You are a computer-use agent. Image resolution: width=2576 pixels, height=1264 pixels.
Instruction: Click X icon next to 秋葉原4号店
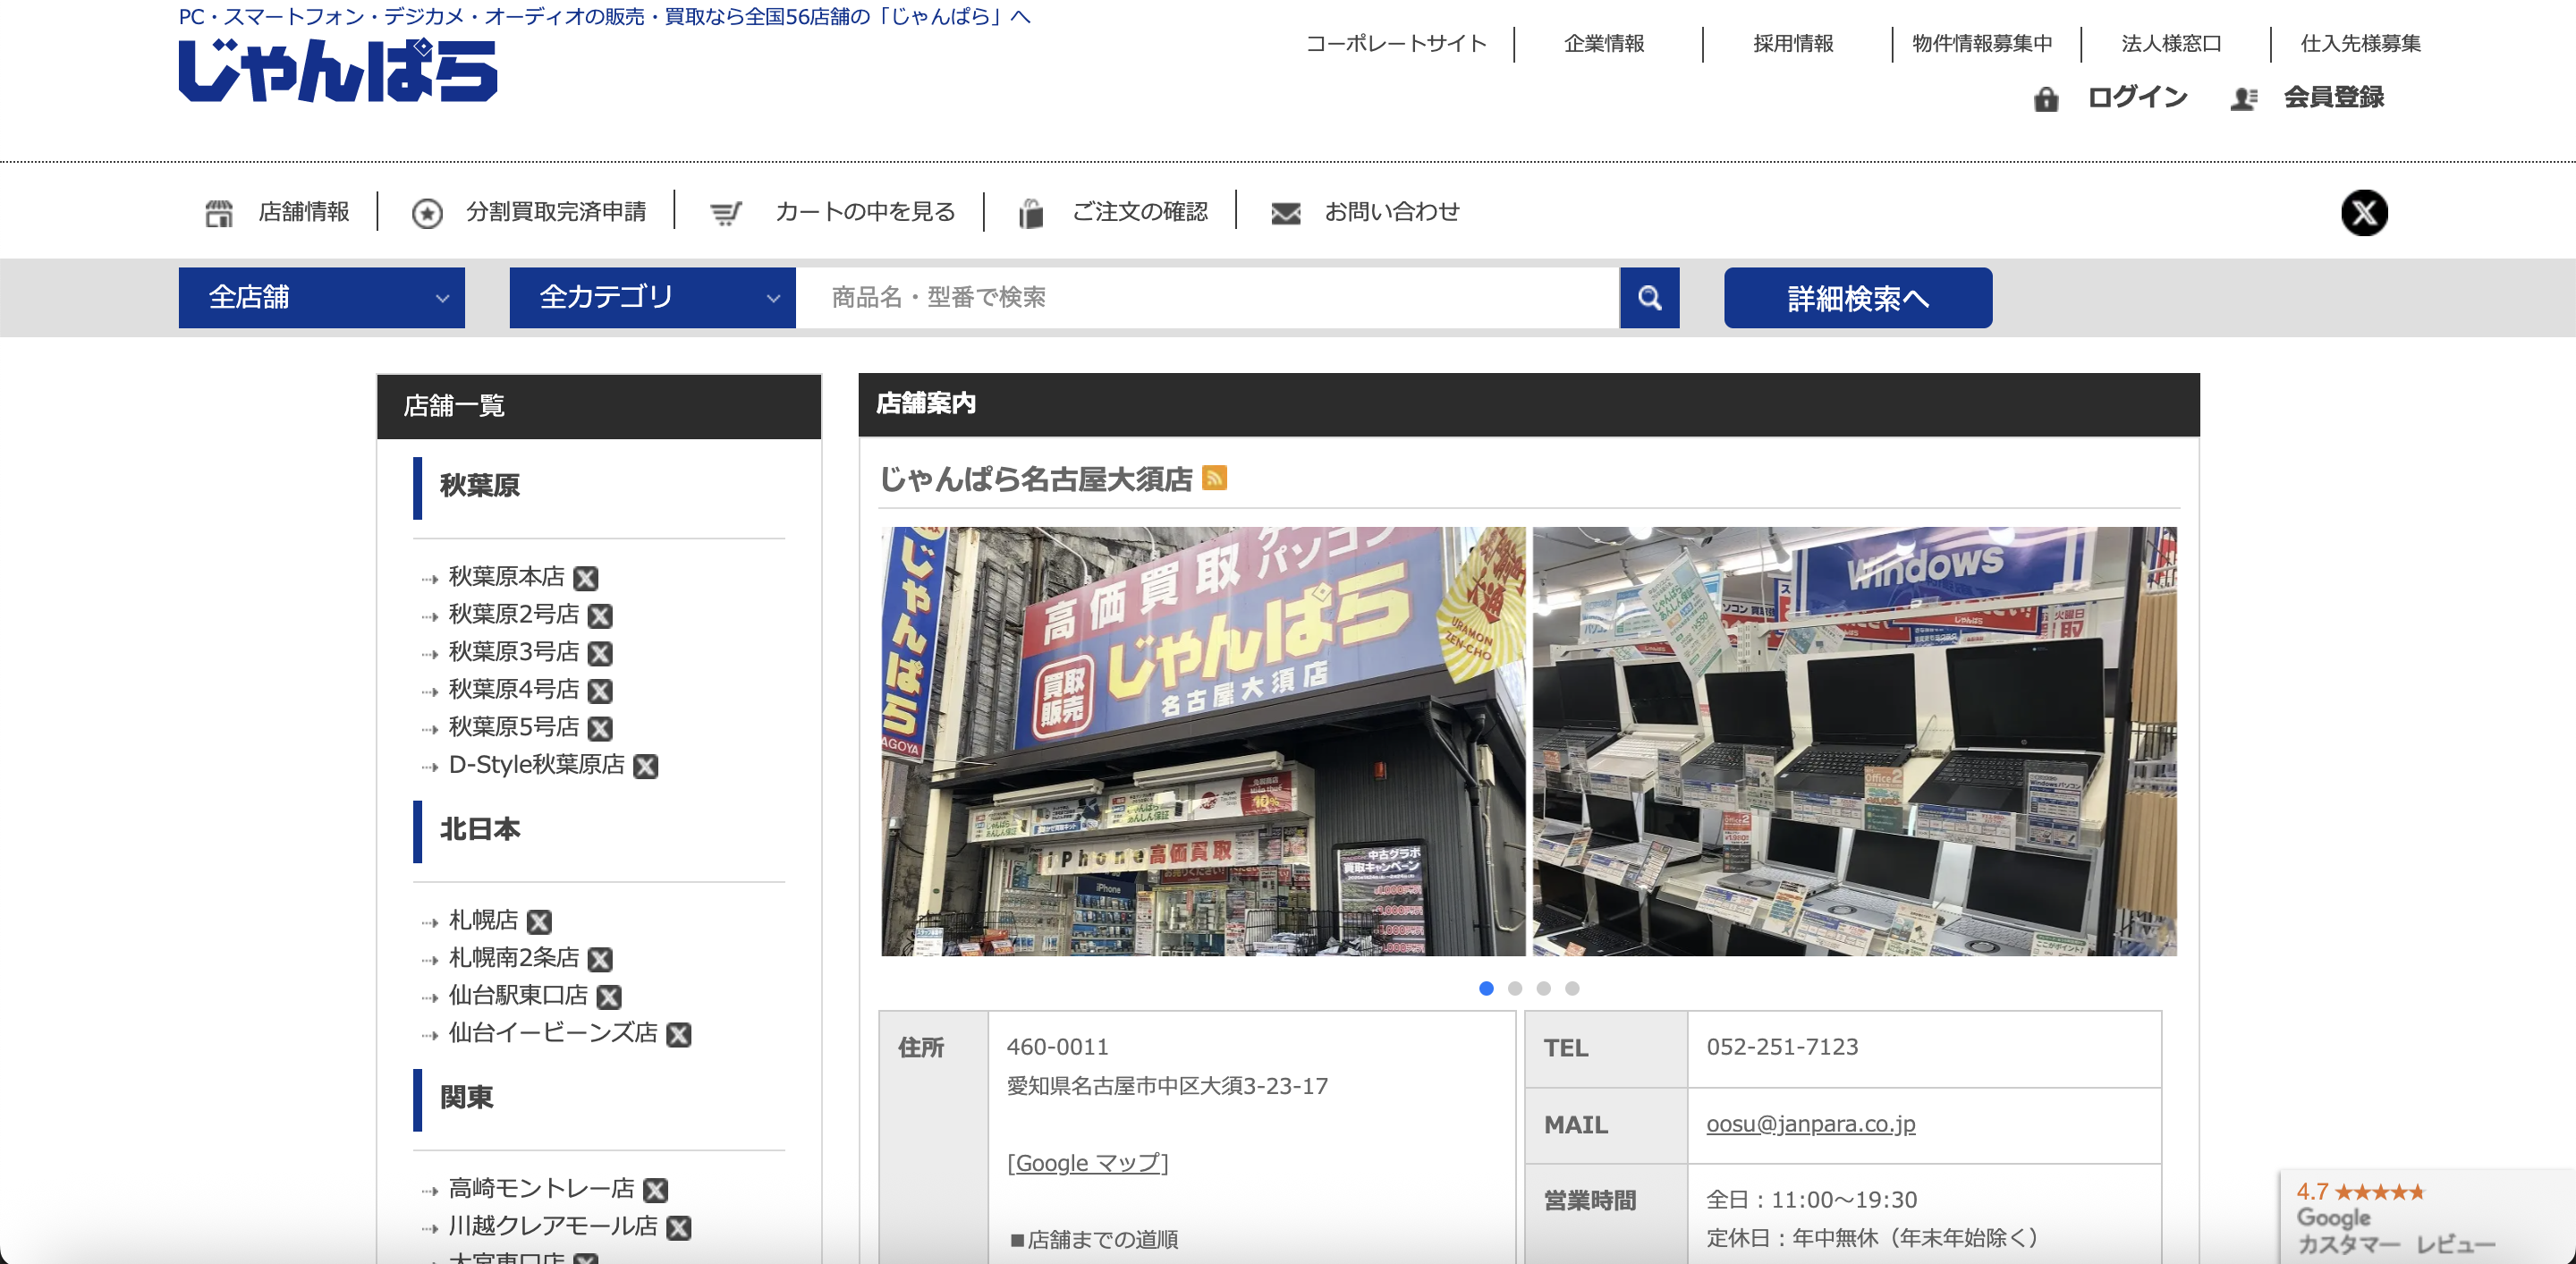click(x=600, y=691)
